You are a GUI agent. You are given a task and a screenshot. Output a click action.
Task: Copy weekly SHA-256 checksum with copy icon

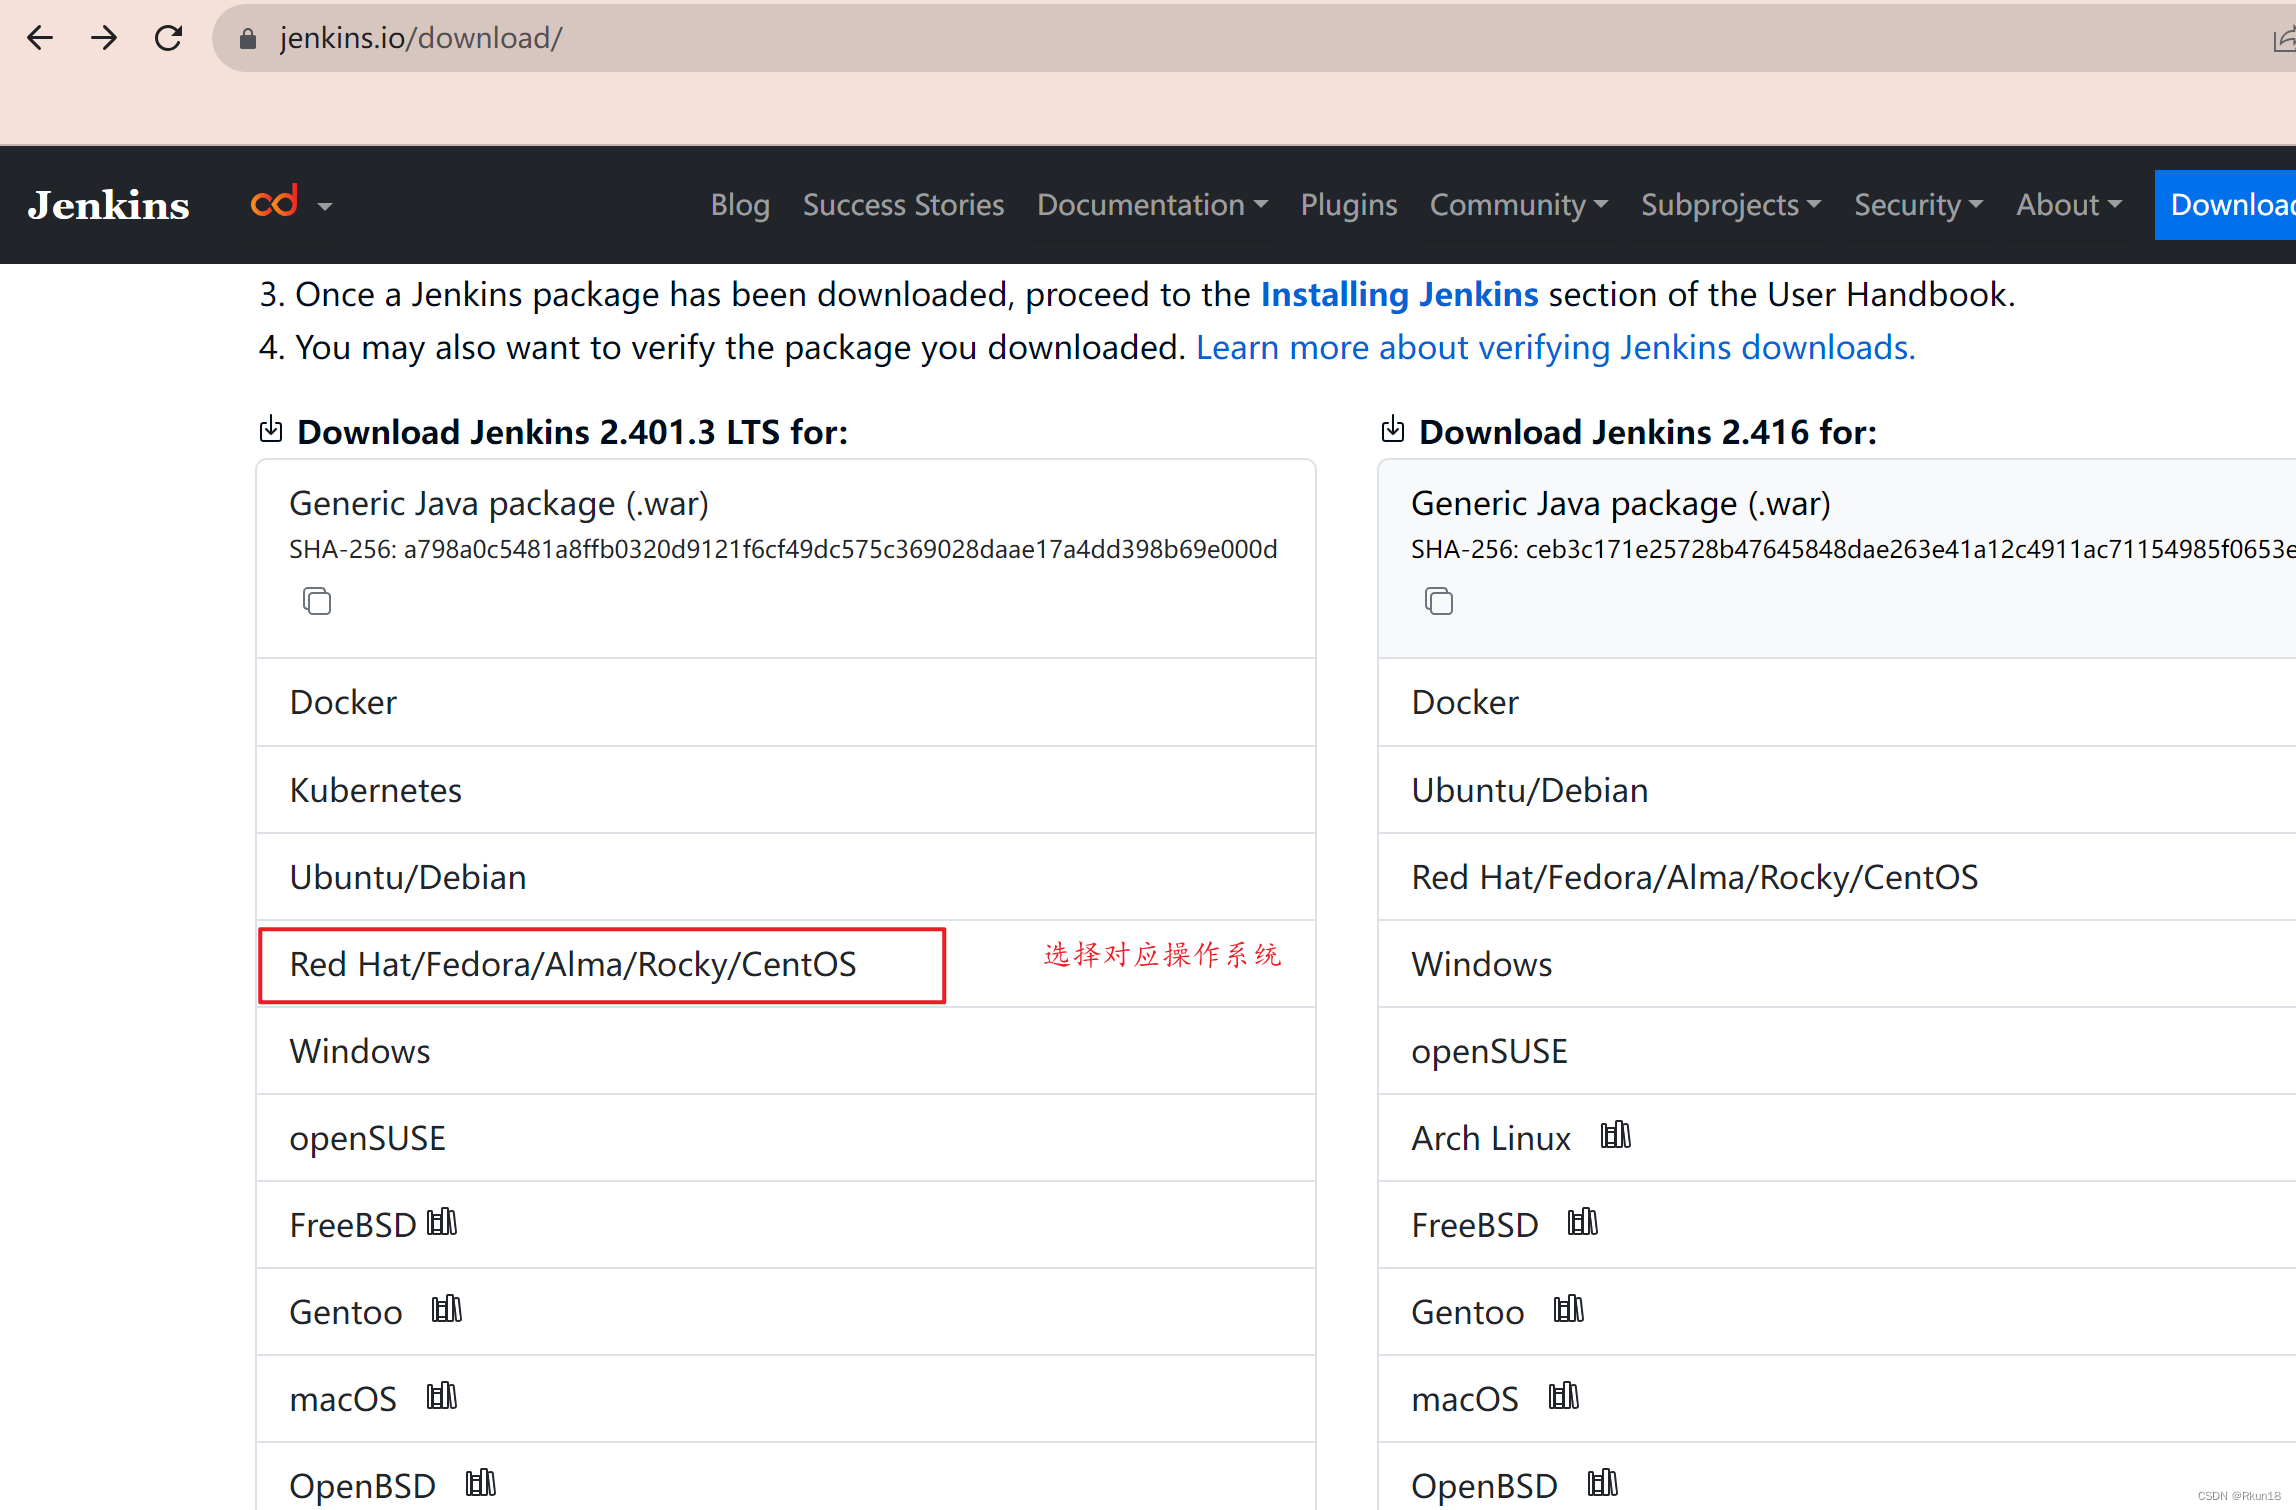[1439, 601]
